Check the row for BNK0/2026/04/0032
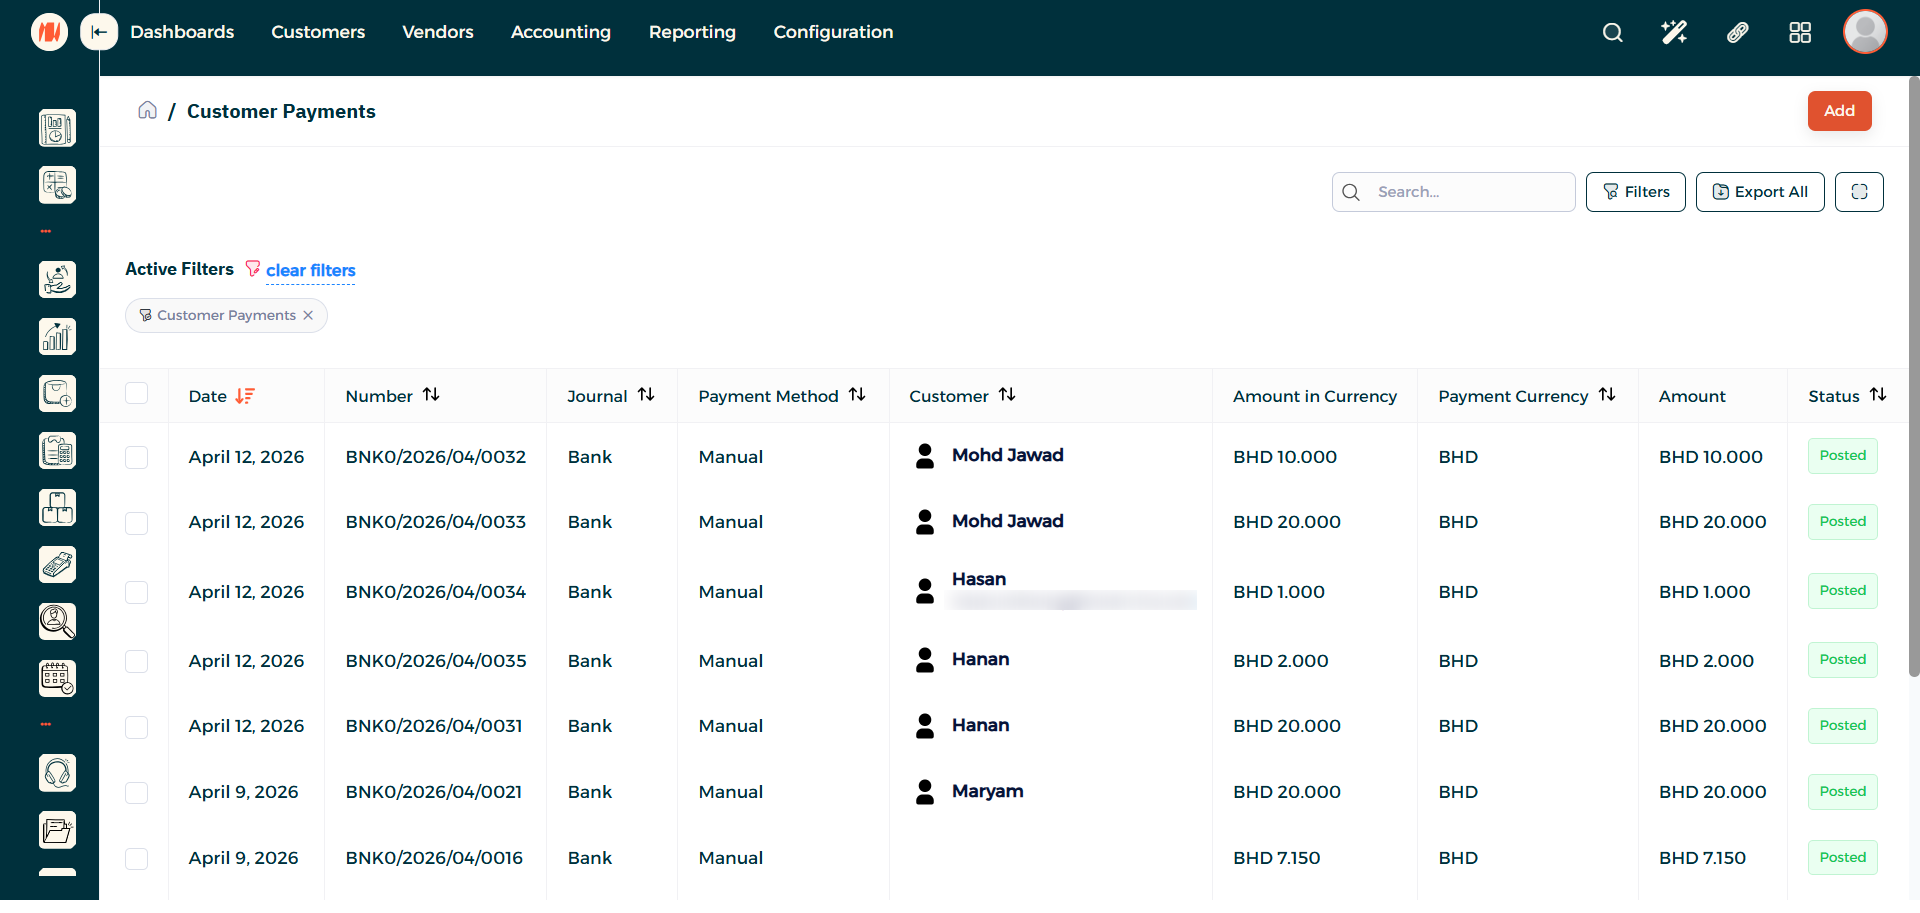Screen dimensions: 1920x913 tap(137, 457)
